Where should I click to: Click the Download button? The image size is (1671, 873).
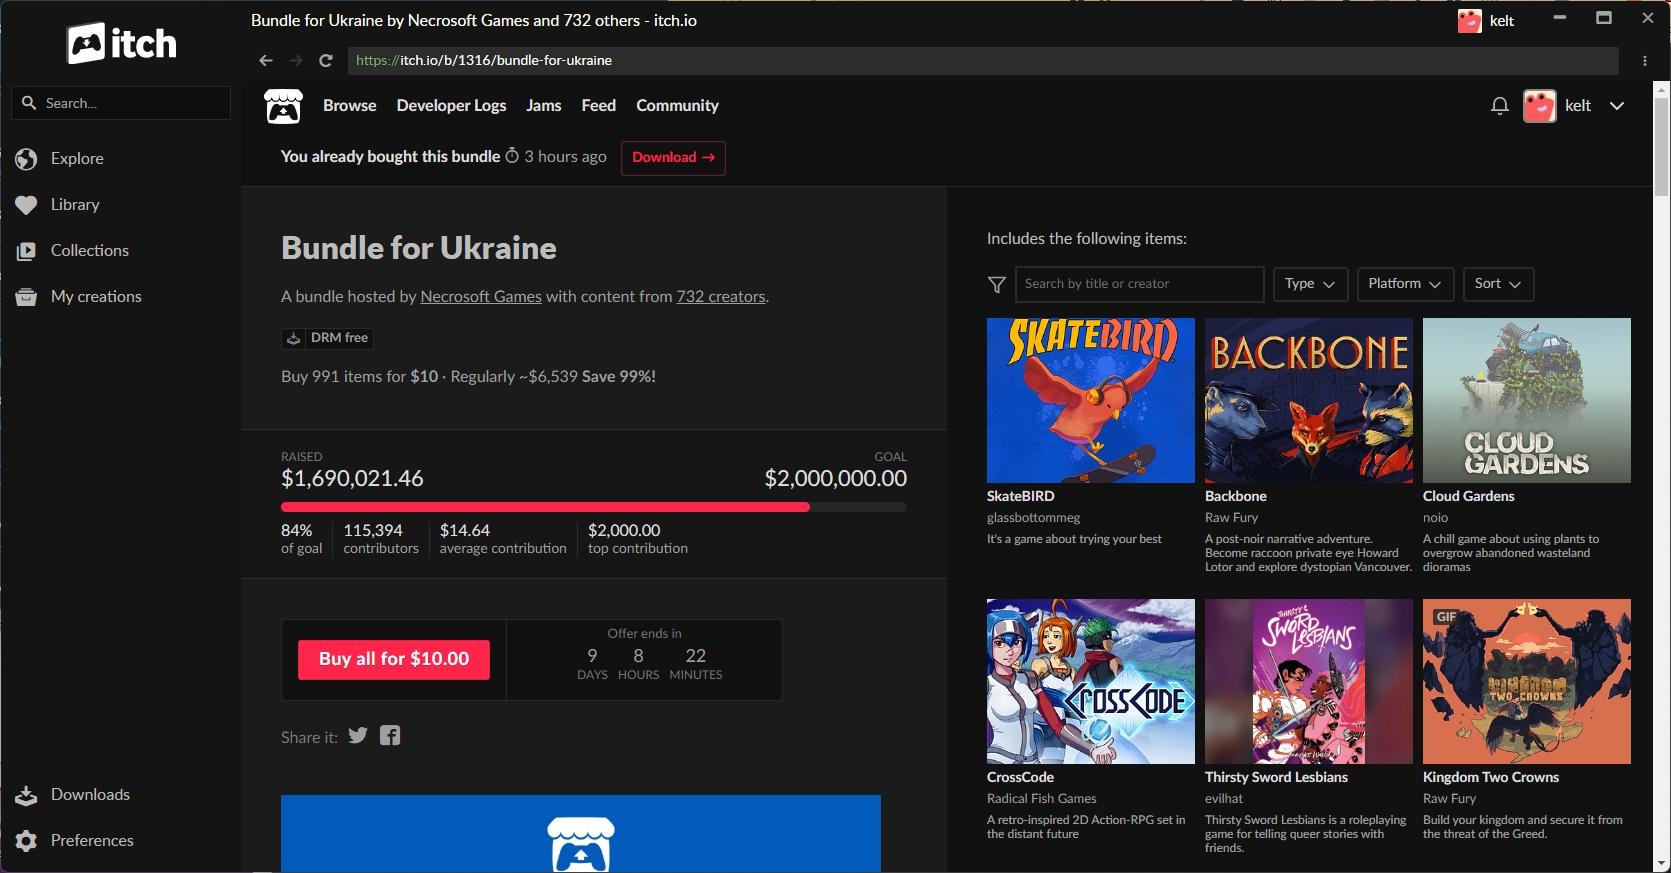[673, 158]
